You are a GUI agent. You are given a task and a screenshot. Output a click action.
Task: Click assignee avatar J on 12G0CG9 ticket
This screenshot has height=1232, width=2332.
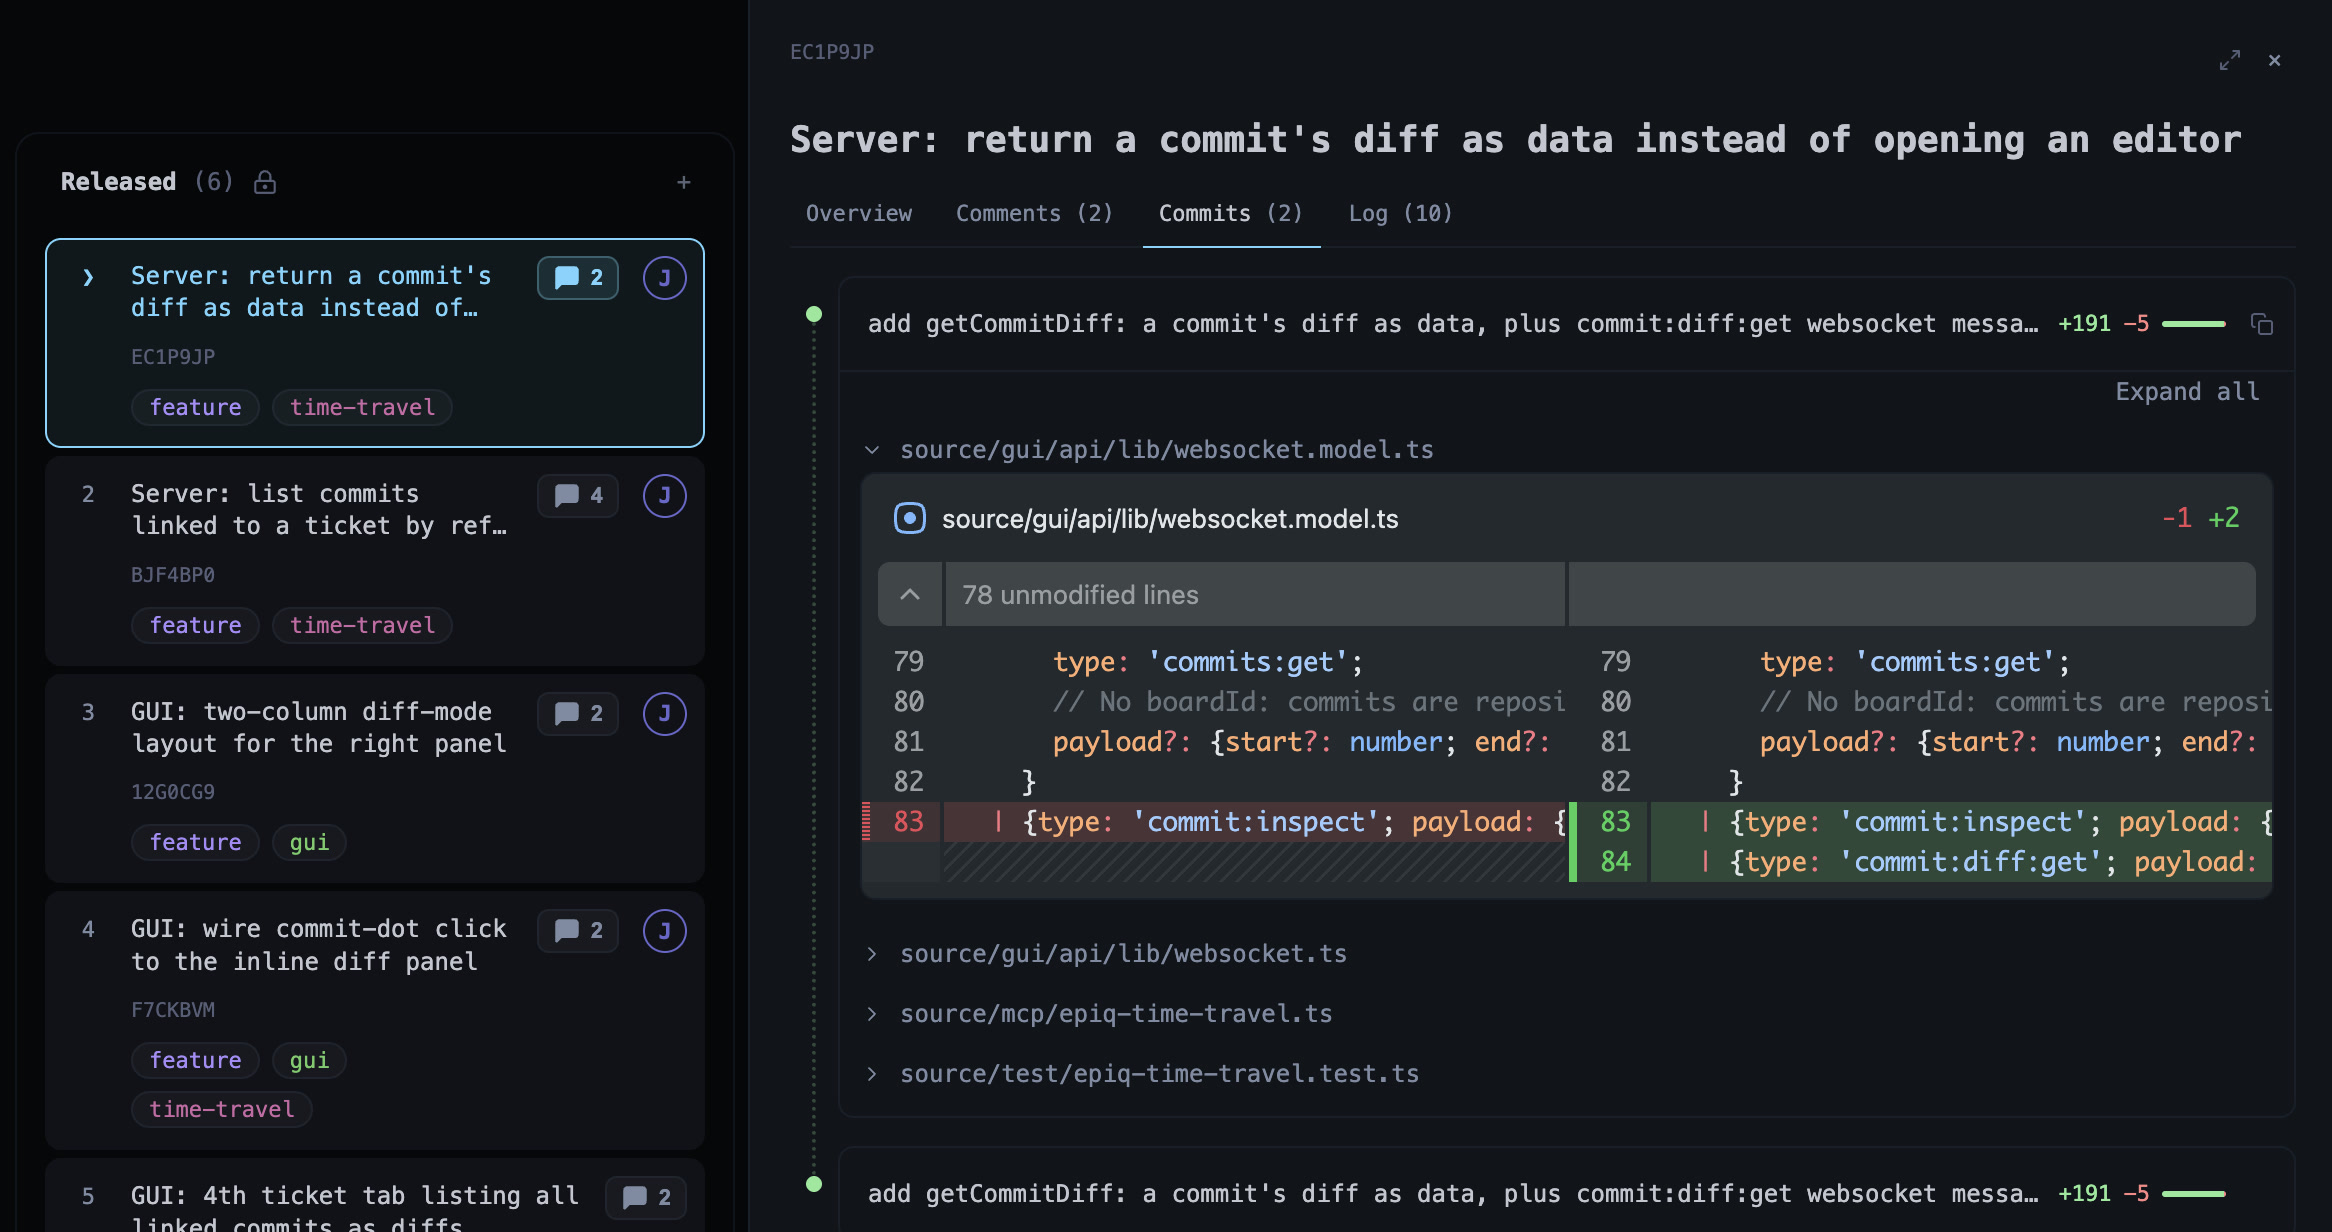[665, 714]
